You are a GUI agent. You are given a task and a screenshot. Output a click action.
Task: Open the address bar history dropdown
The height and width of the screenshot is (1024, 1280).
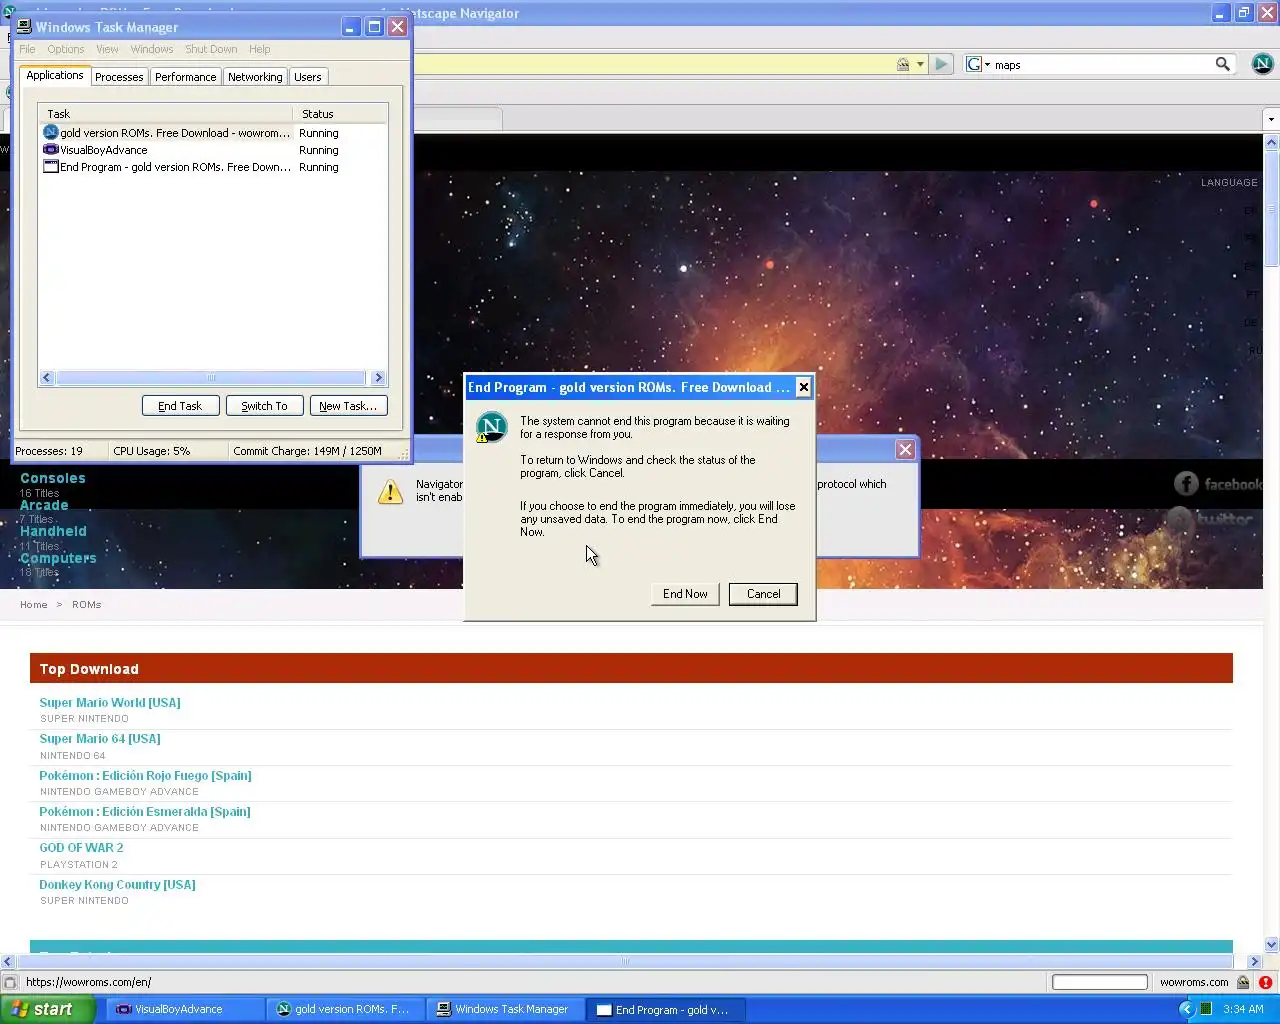(x=920, y=65)
